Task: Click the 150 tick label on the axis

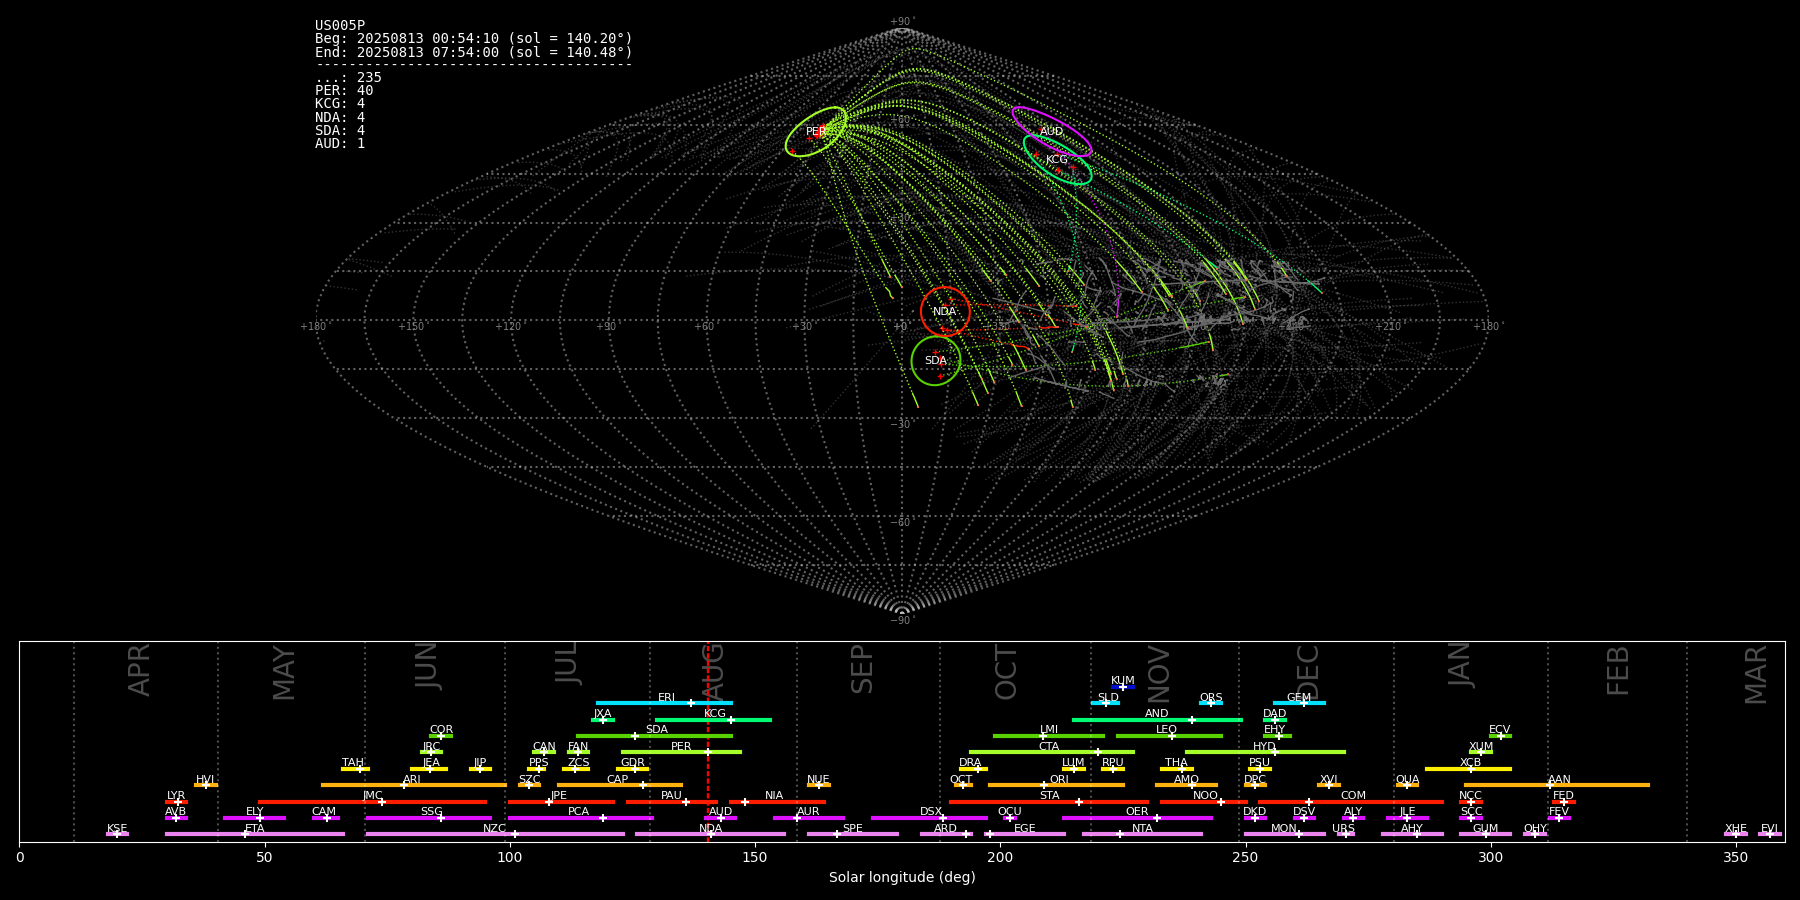Action: 755,858
